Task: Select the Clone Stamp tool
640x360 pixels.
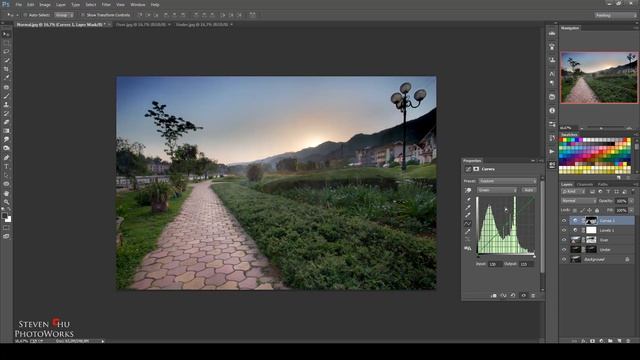Action: click(6, 104)
